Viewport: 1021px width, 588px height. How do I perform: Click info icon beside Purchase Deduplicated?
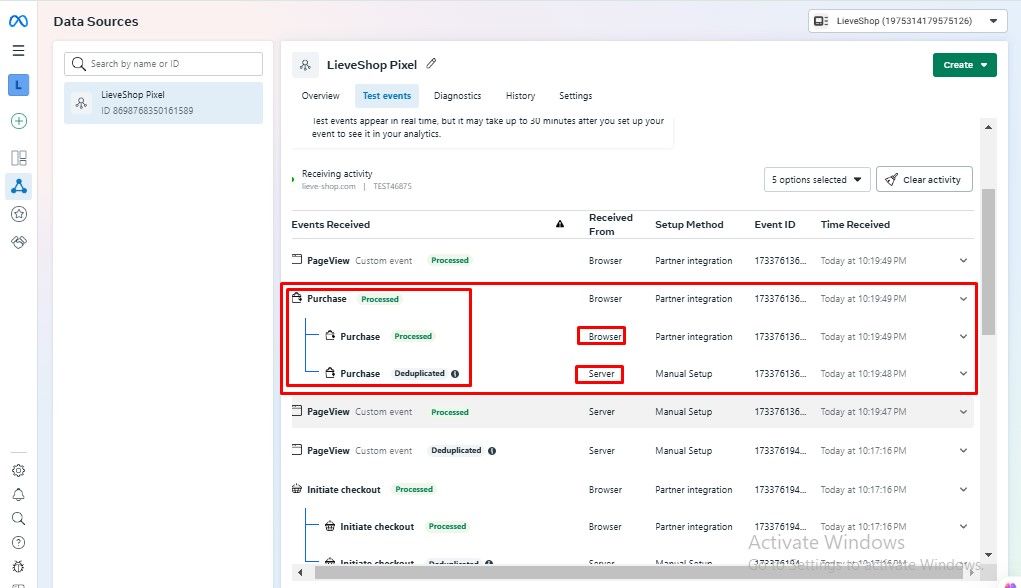coord(455,374)
